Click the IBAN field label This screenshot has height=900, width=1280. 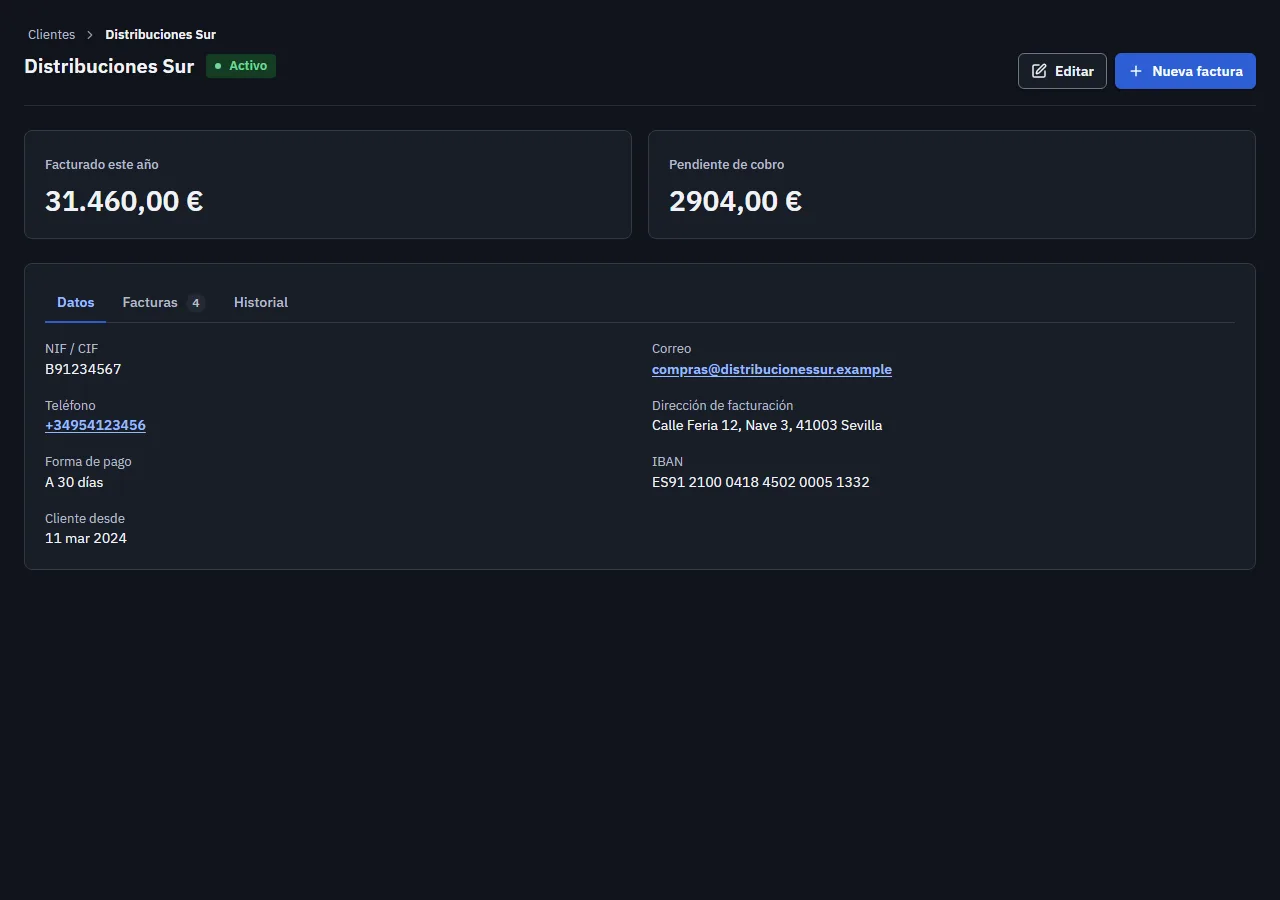tap(667, 461)
